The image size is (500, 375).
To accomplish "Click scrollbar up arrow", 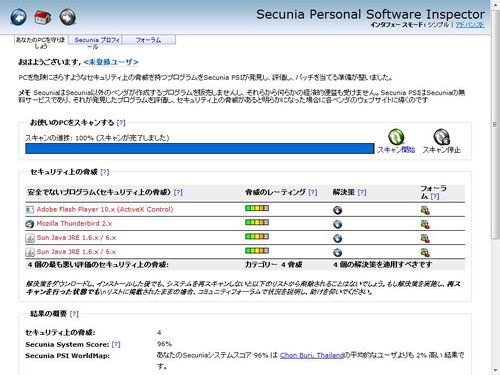I will click(x=495, y=4).
